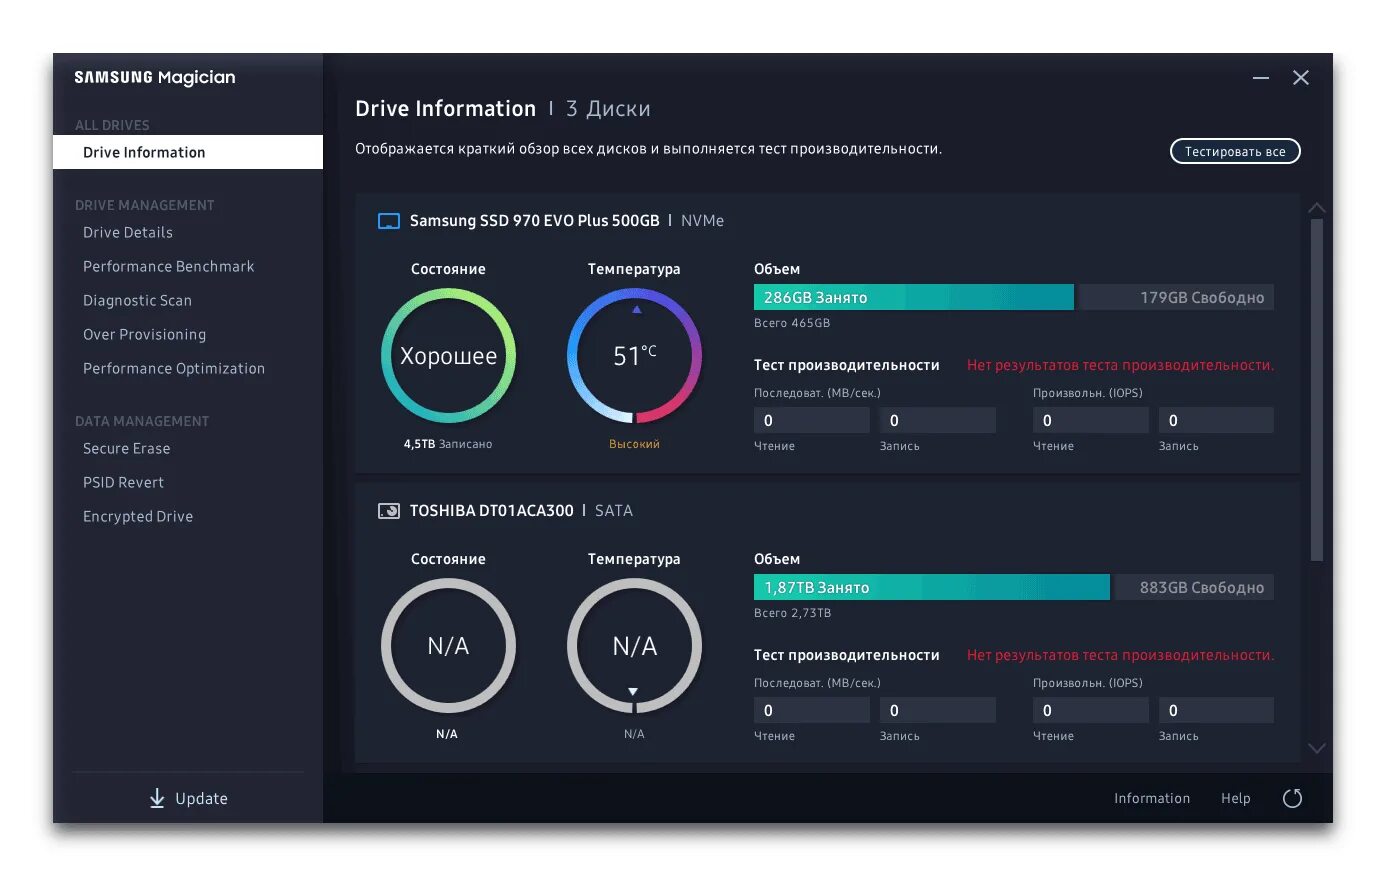Click the 51°C temperature gauge
1381x871 pixels.
(634, 356)
